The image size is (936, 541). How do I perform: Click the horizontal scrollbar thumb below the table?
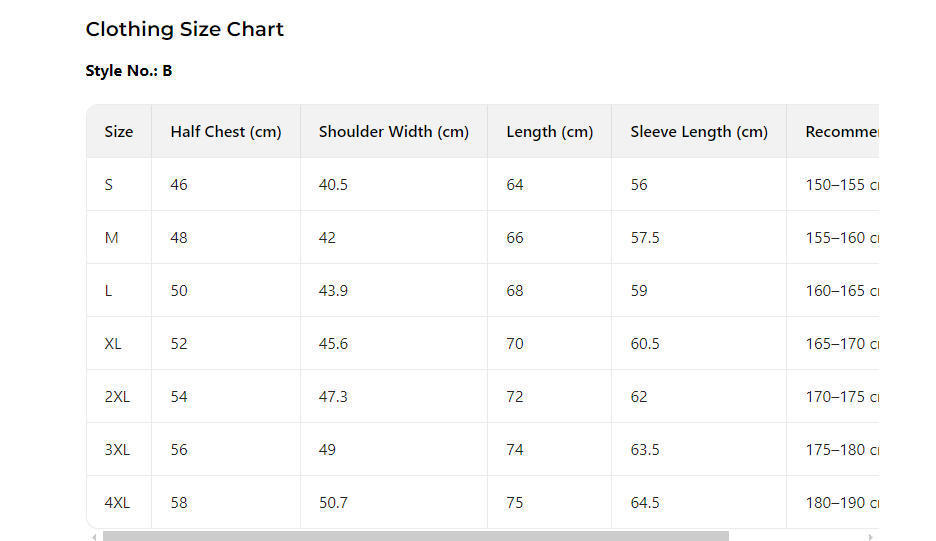[x=415, y=537]
